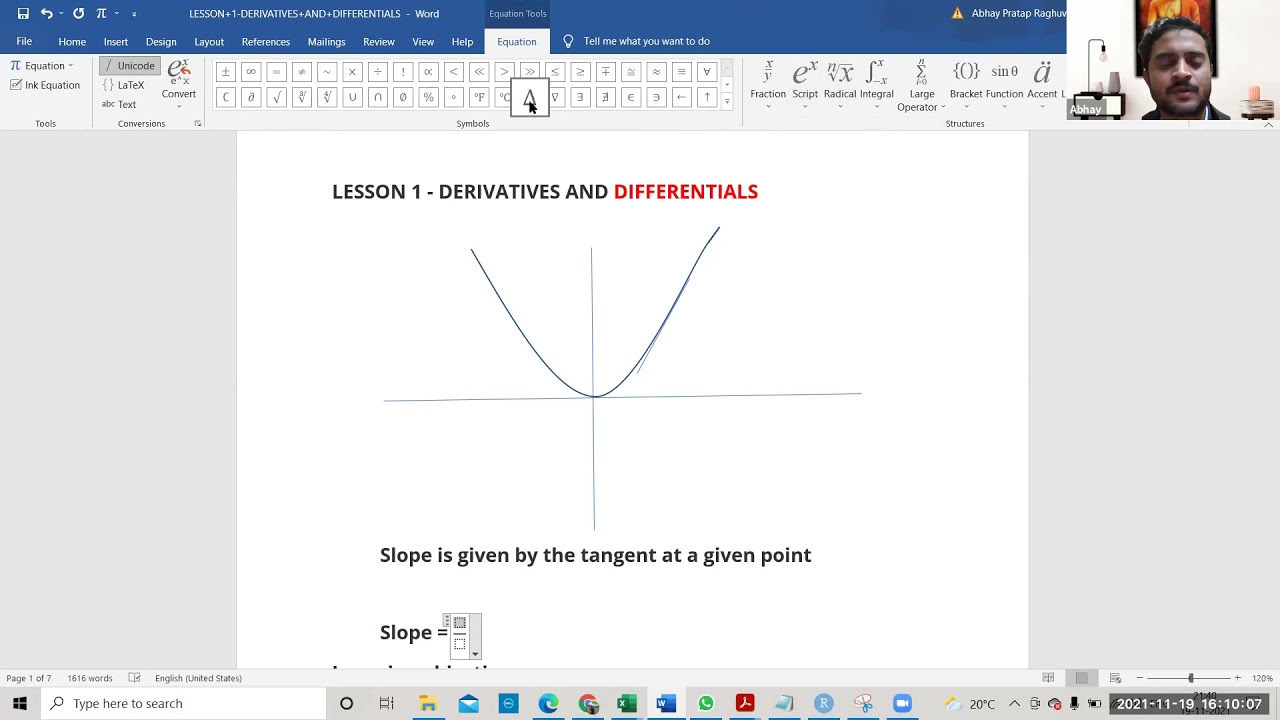Open the File menu
Screen dimensions: 1280x720
pos(24,41)
